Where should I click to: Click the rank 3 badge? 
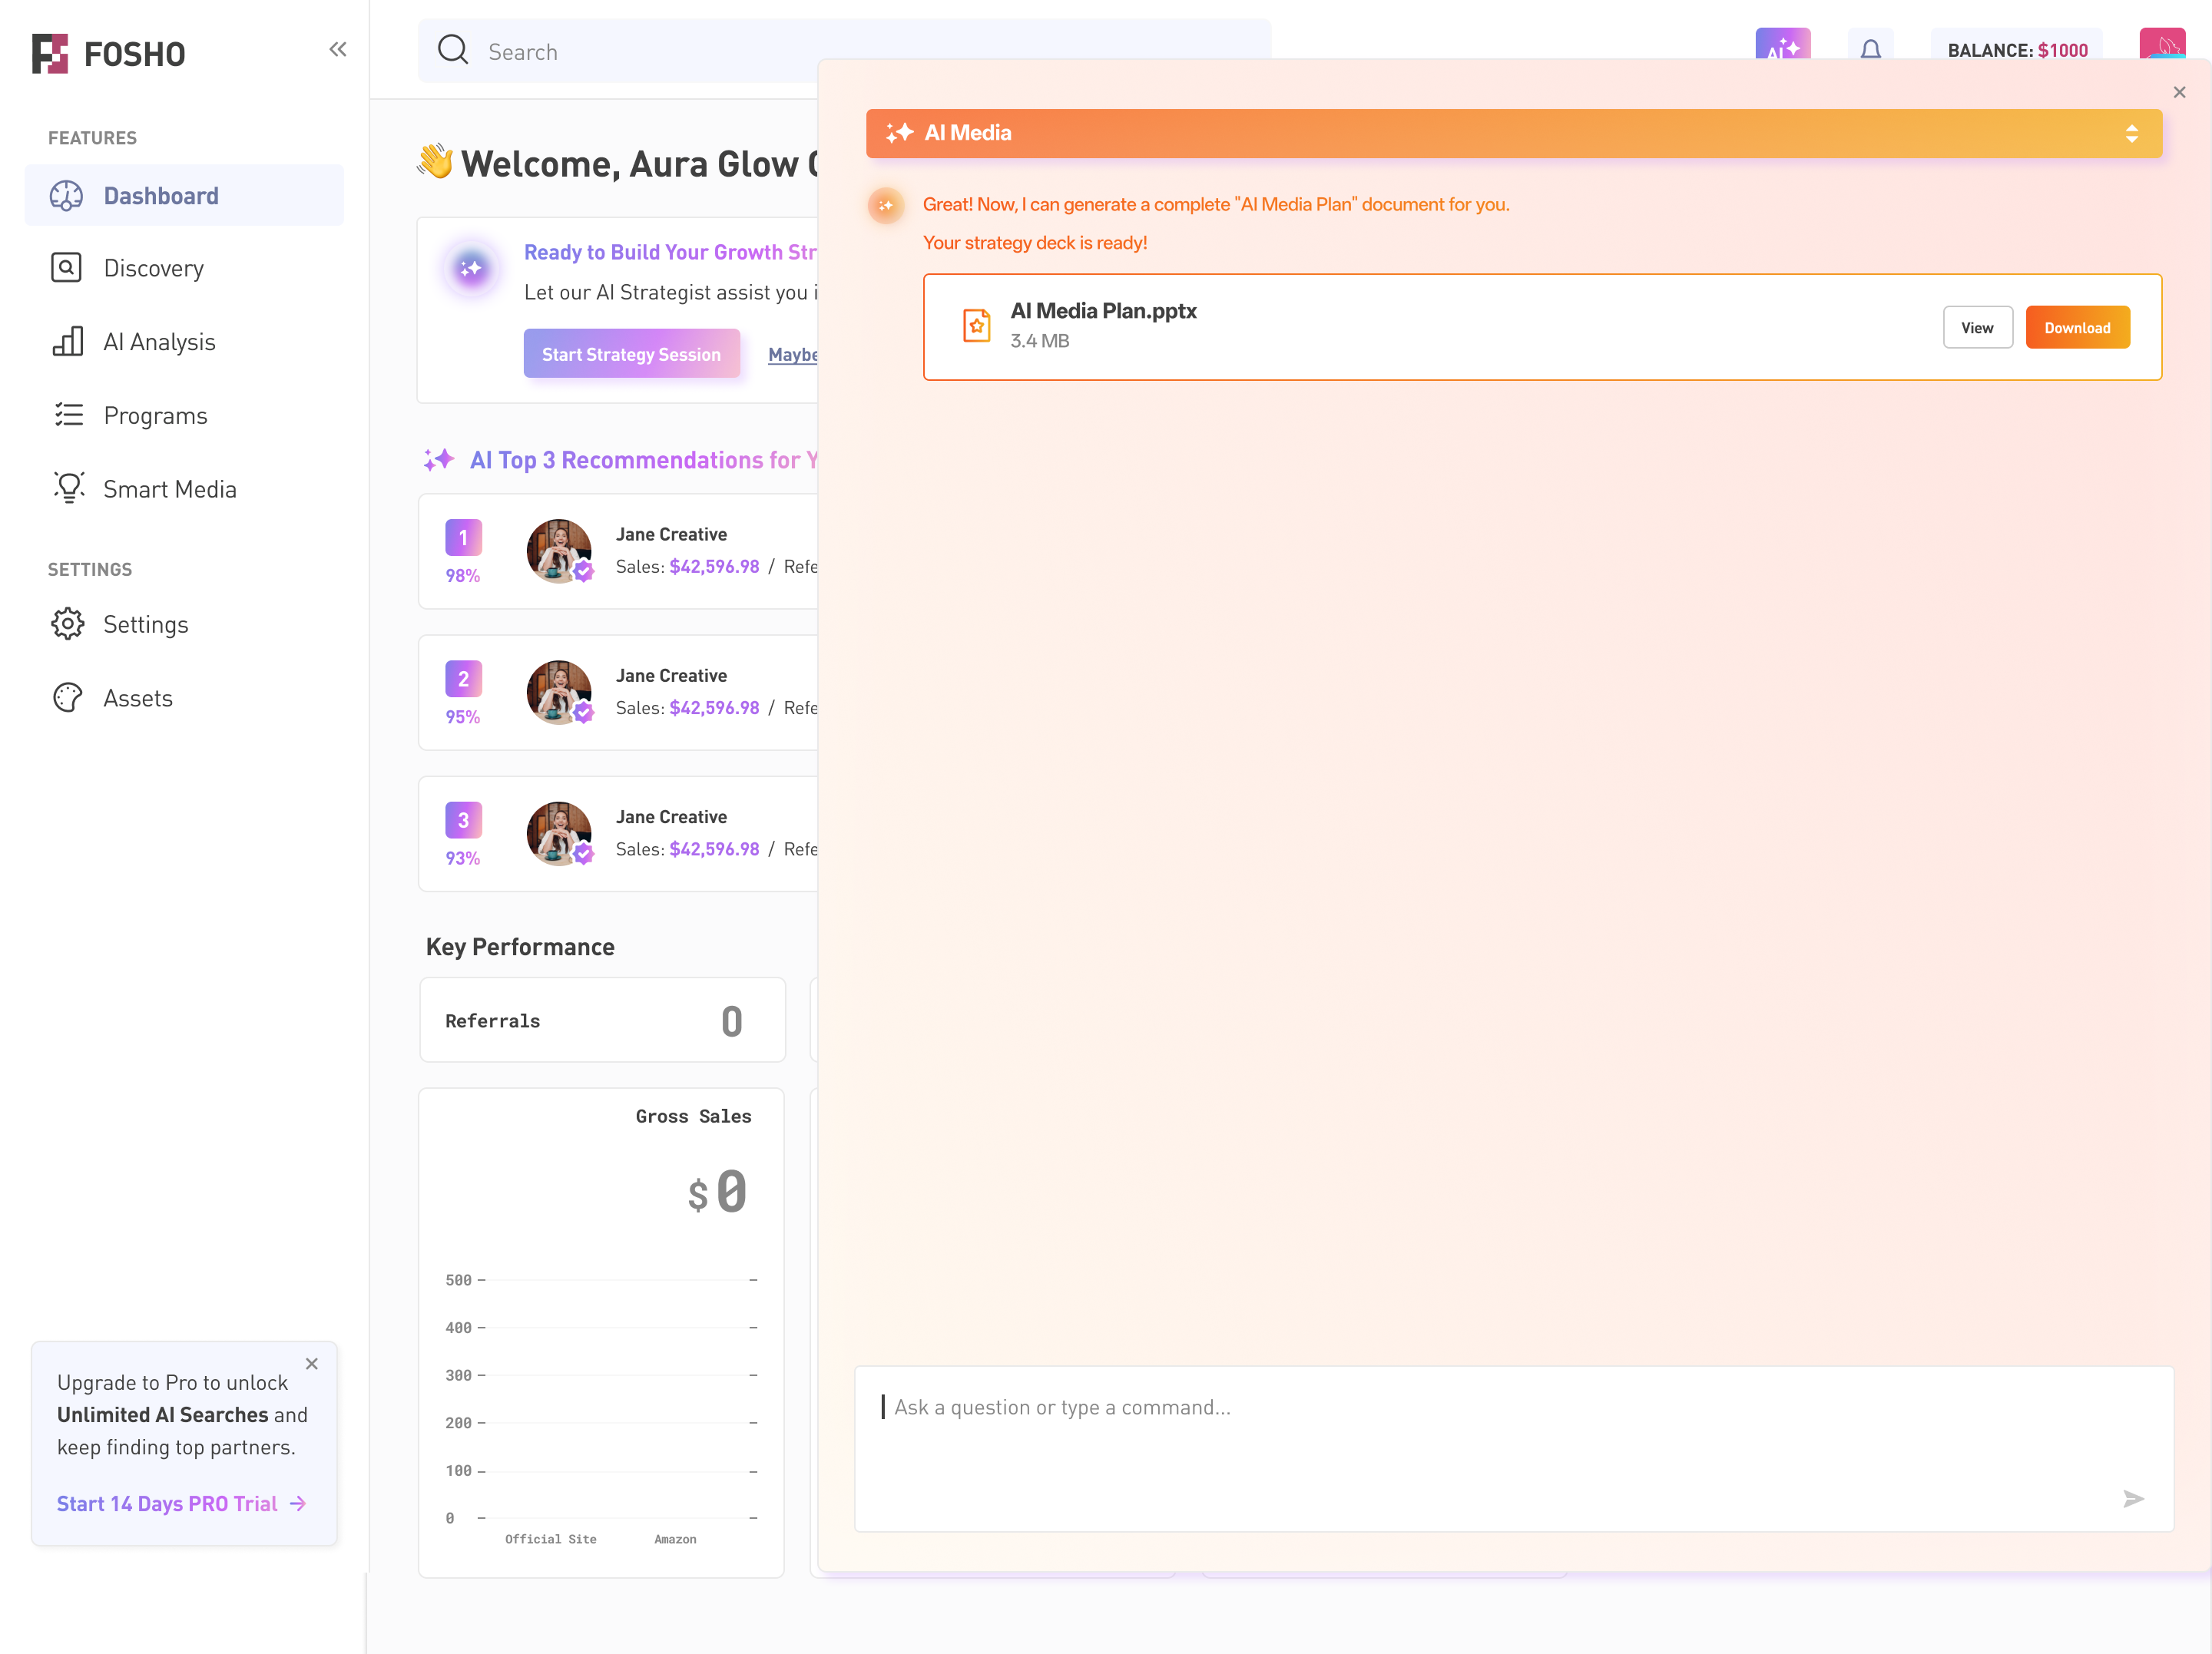click(x=463, y=820)
